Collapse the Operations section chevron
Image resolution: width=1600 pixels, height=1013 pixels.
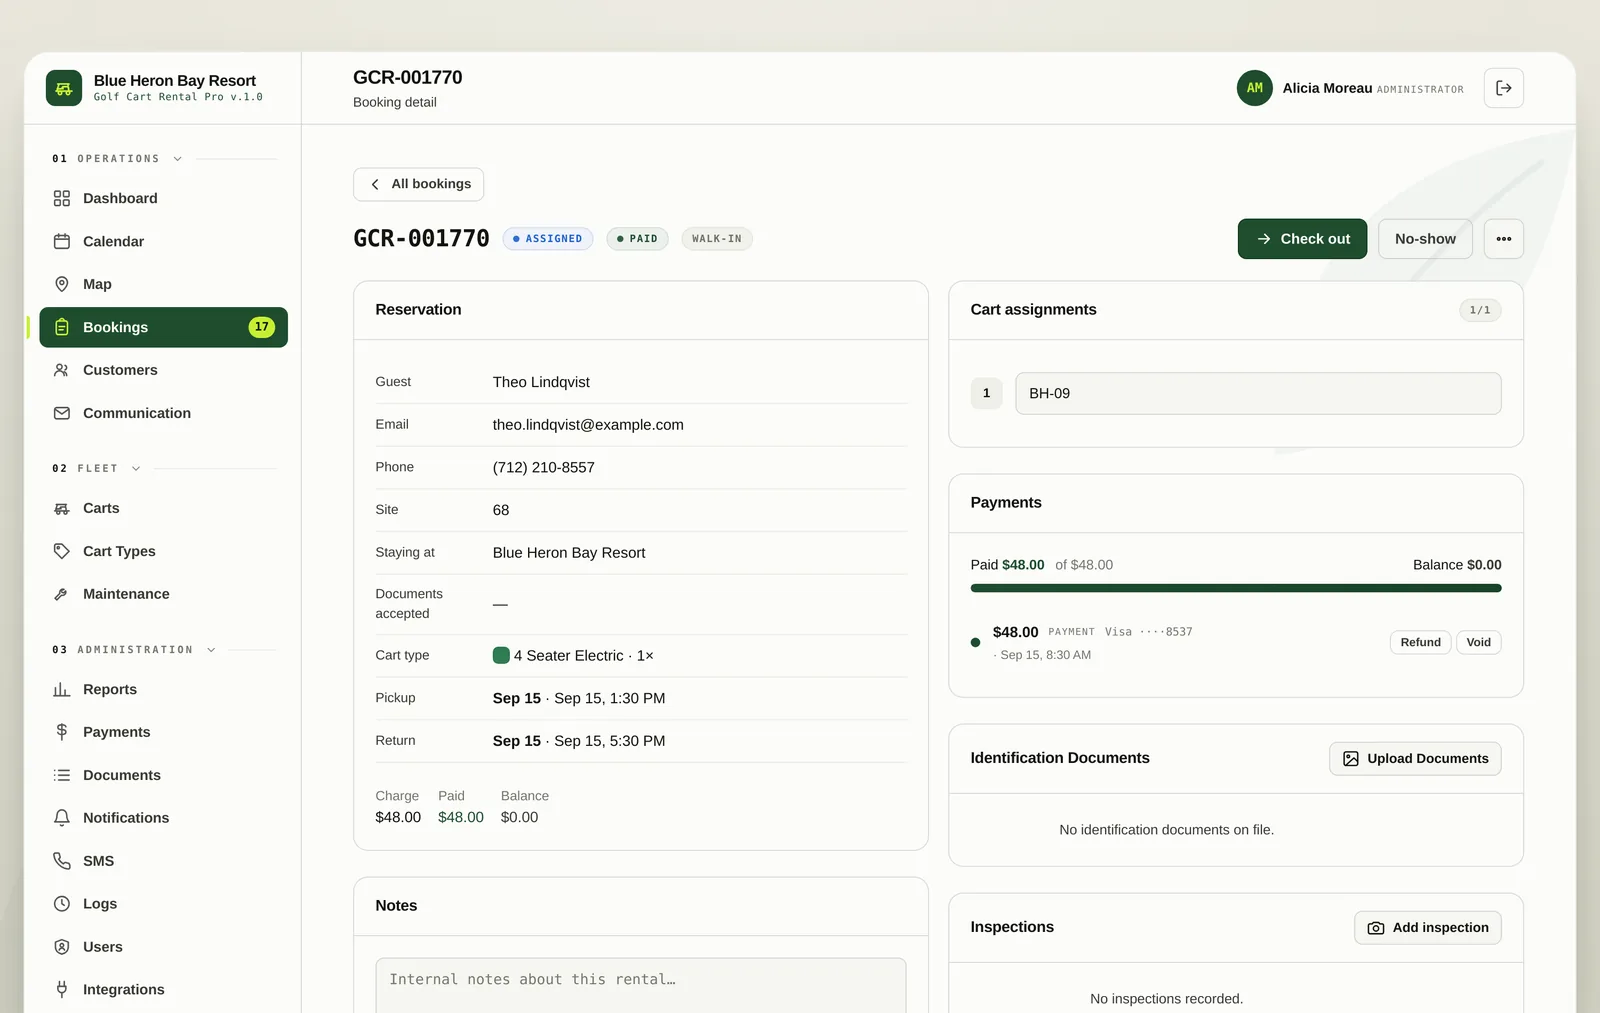pyautogui.click(x=178, y=159)
